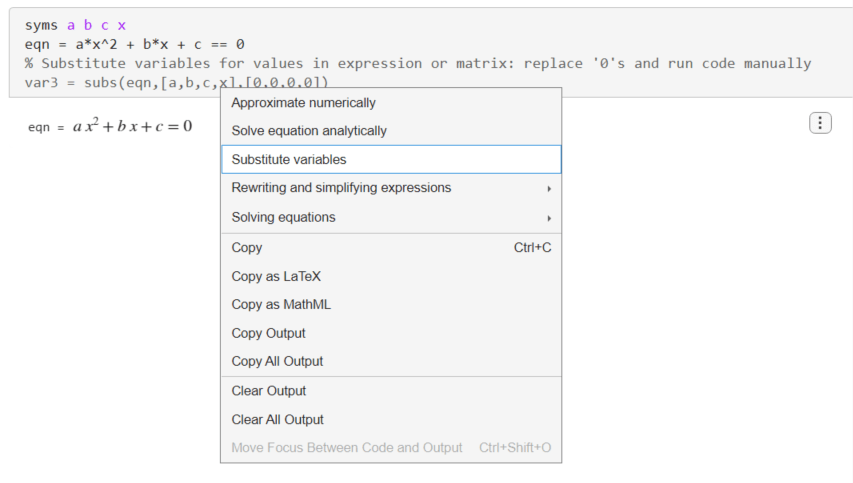
Task: Select Copy All Output
Action: (277, 361)
